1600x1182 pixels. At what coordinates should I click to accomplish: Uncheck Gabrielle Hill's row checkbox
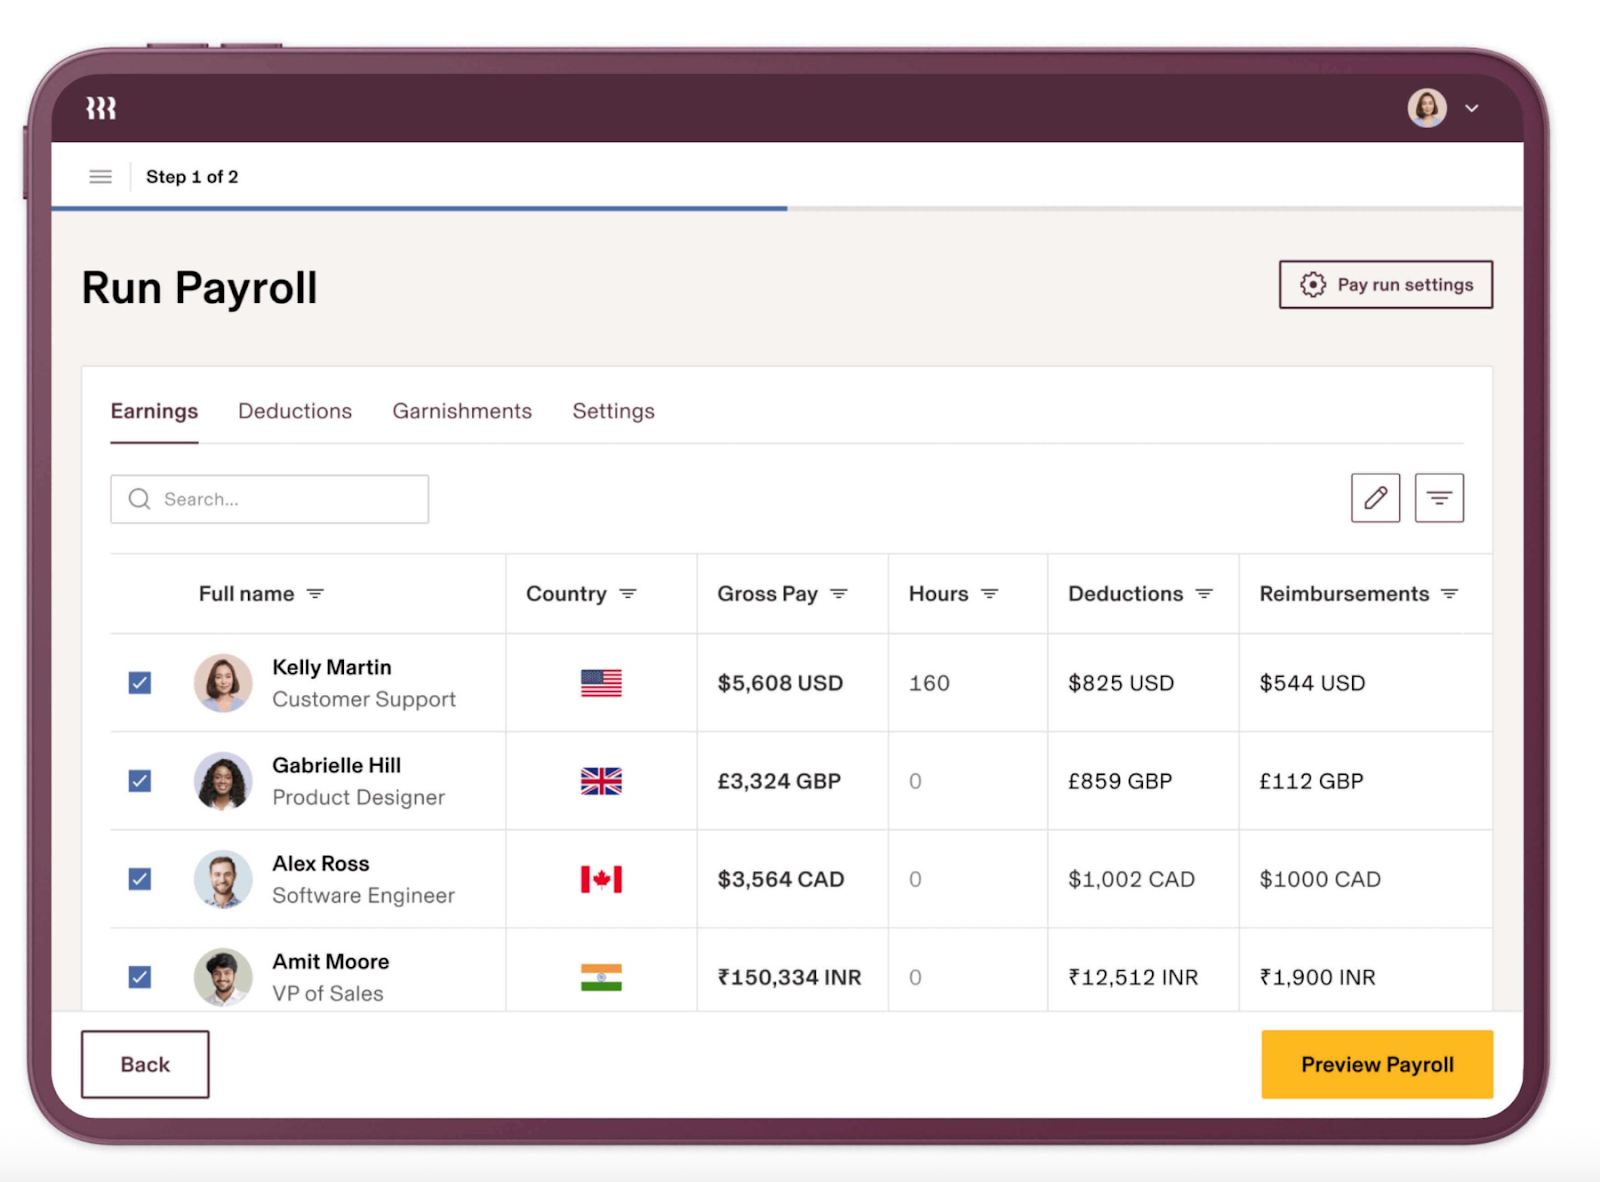[x=139, y=782]
